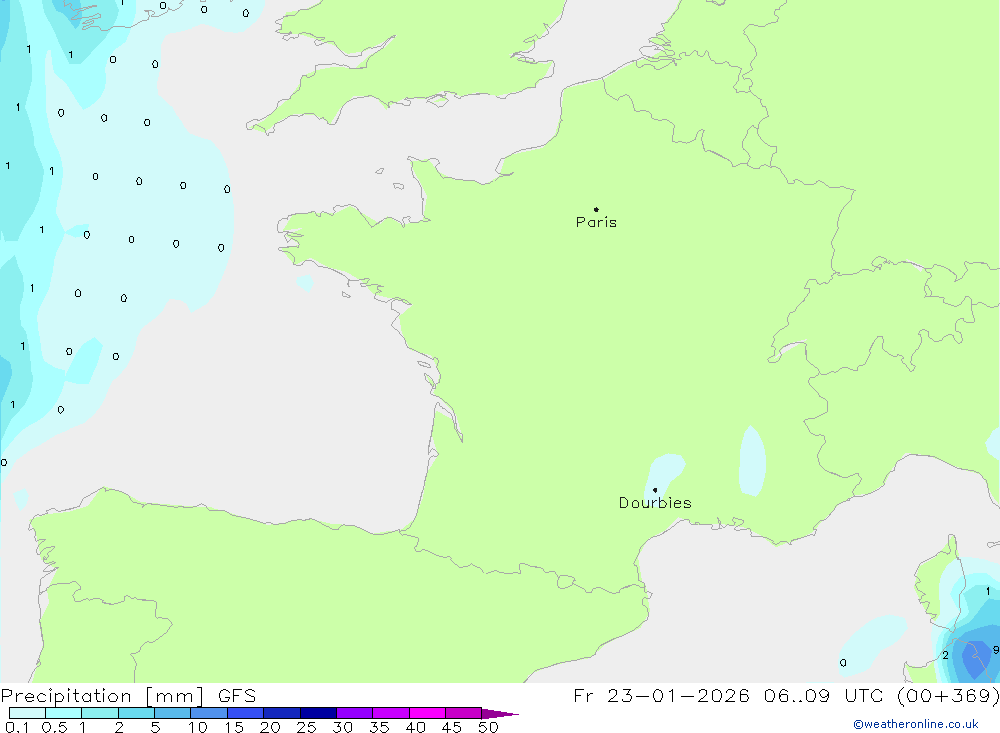The width and height of the screenshot is (1000, 733).
Task: Pick the 25–30 mm navy legend swatch
Action: coord(318,713)
